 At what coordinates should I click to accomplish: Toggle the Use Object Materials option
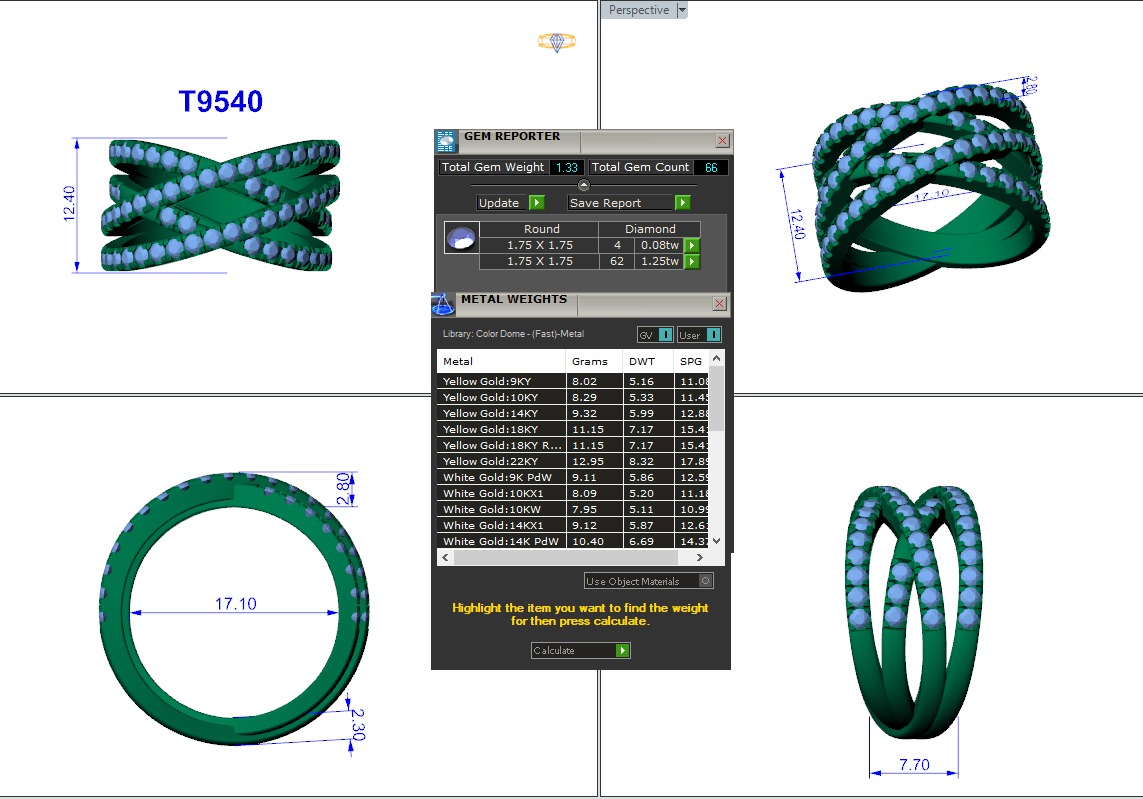[705, 581]
